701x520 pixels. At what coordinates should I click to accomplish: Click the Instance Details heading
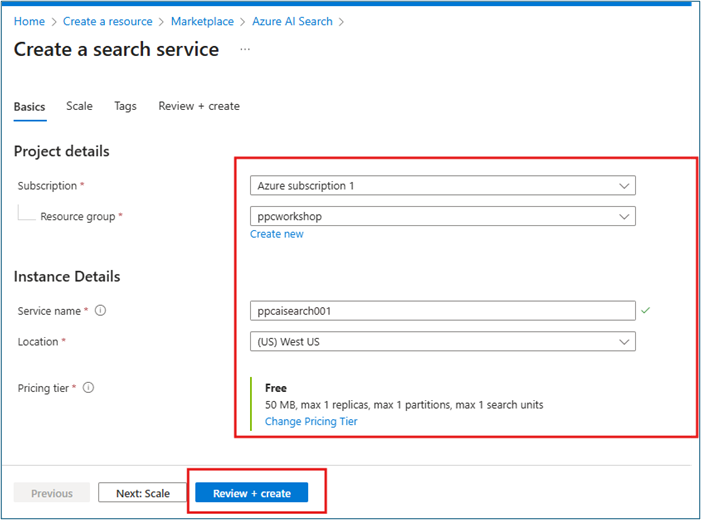(x=67, y=276)
